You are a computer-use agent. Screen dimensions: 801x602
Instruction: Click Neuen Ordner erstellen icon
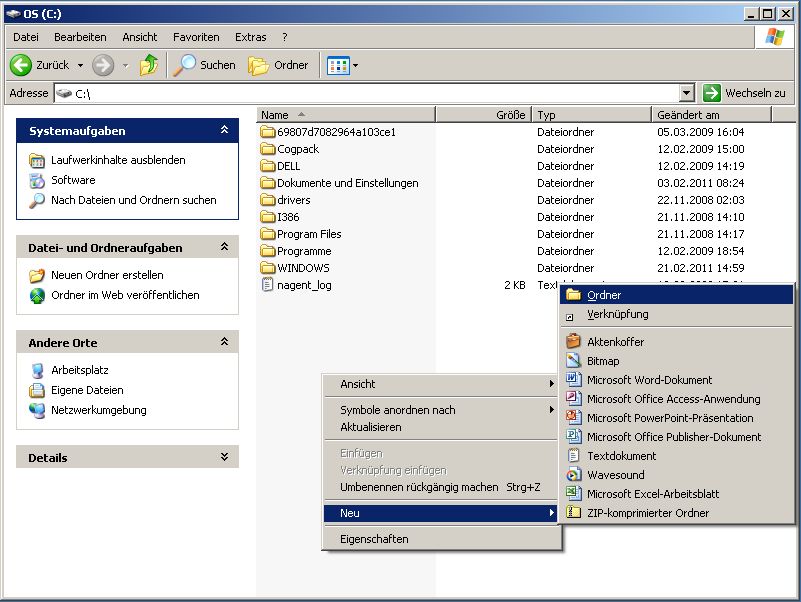pyautogui.click(x=37, y=275)
